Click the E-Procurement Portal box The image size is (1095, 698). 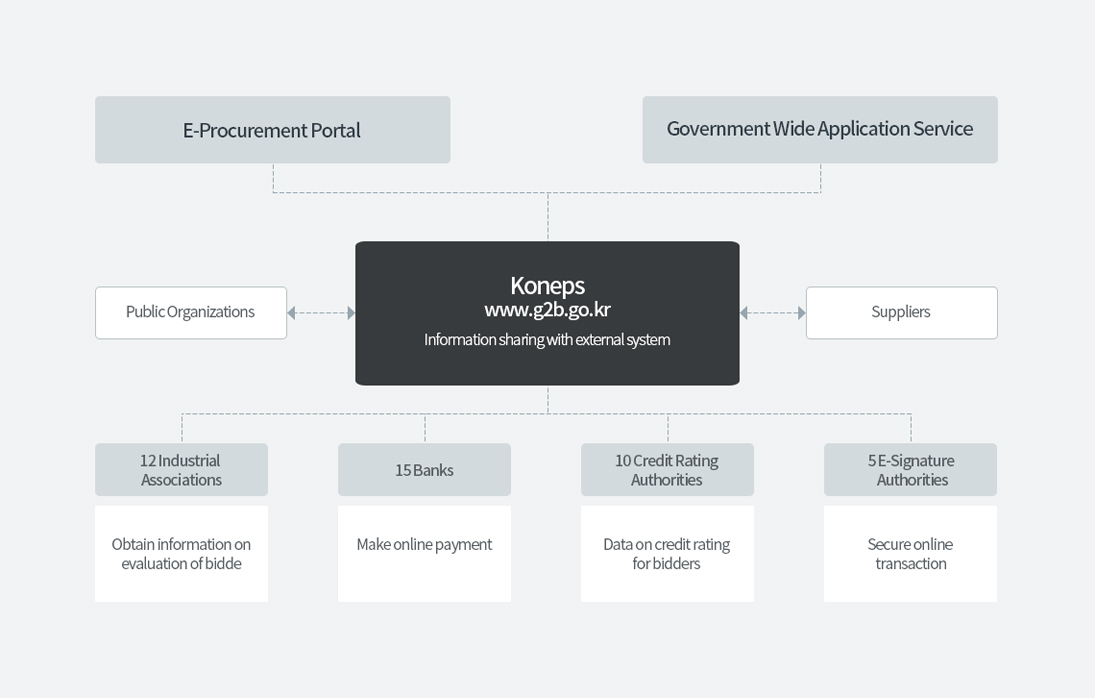pyautogui.click(x=272, y=130)
